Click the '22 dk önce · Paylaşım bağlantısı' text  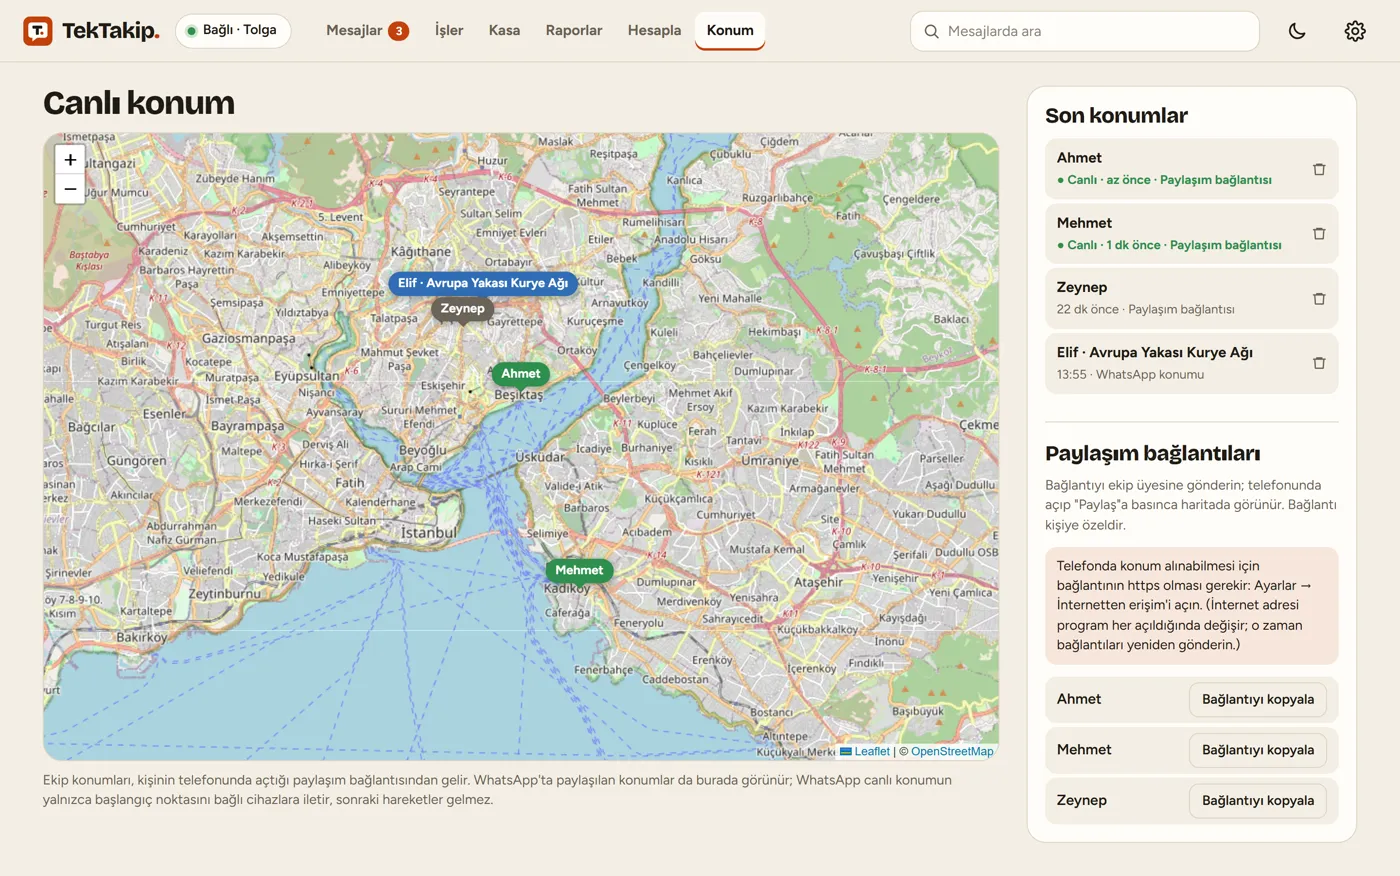tap(1145, 310)
